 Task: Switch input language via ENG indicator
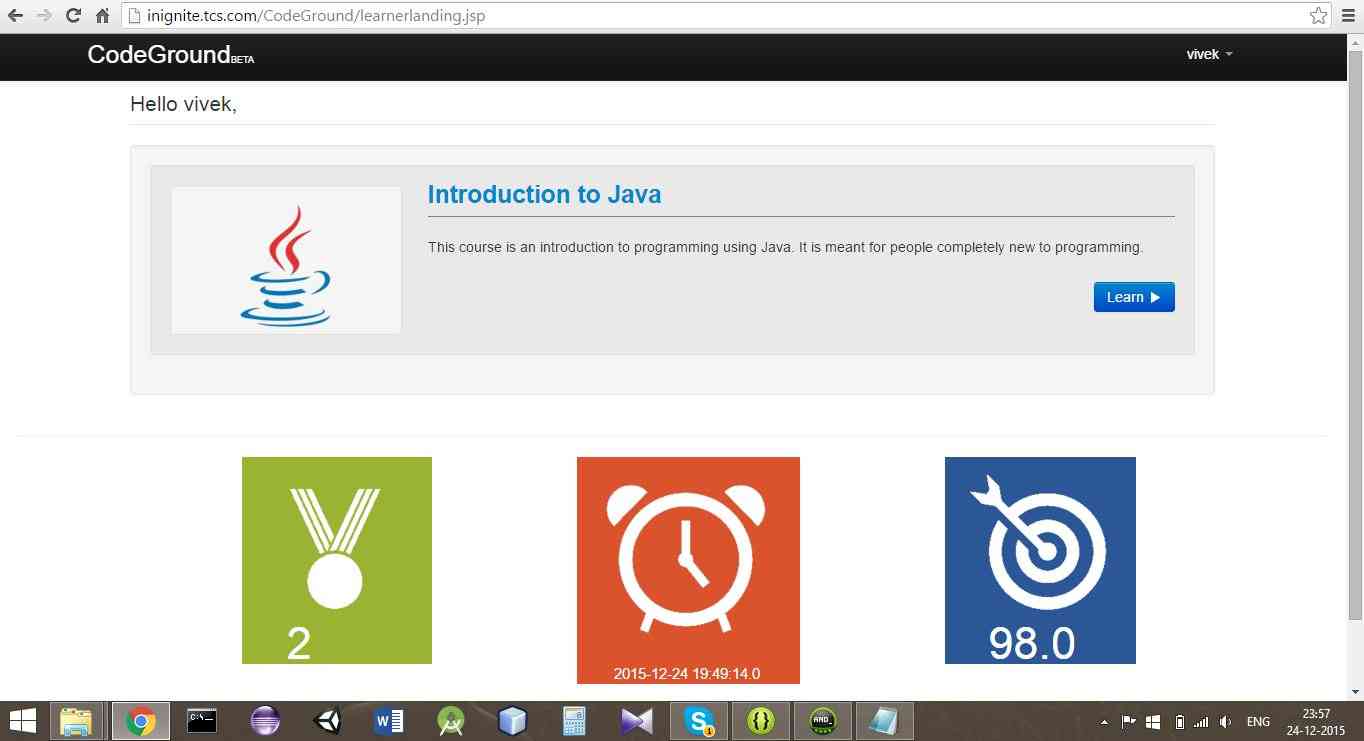(1257, 721)
